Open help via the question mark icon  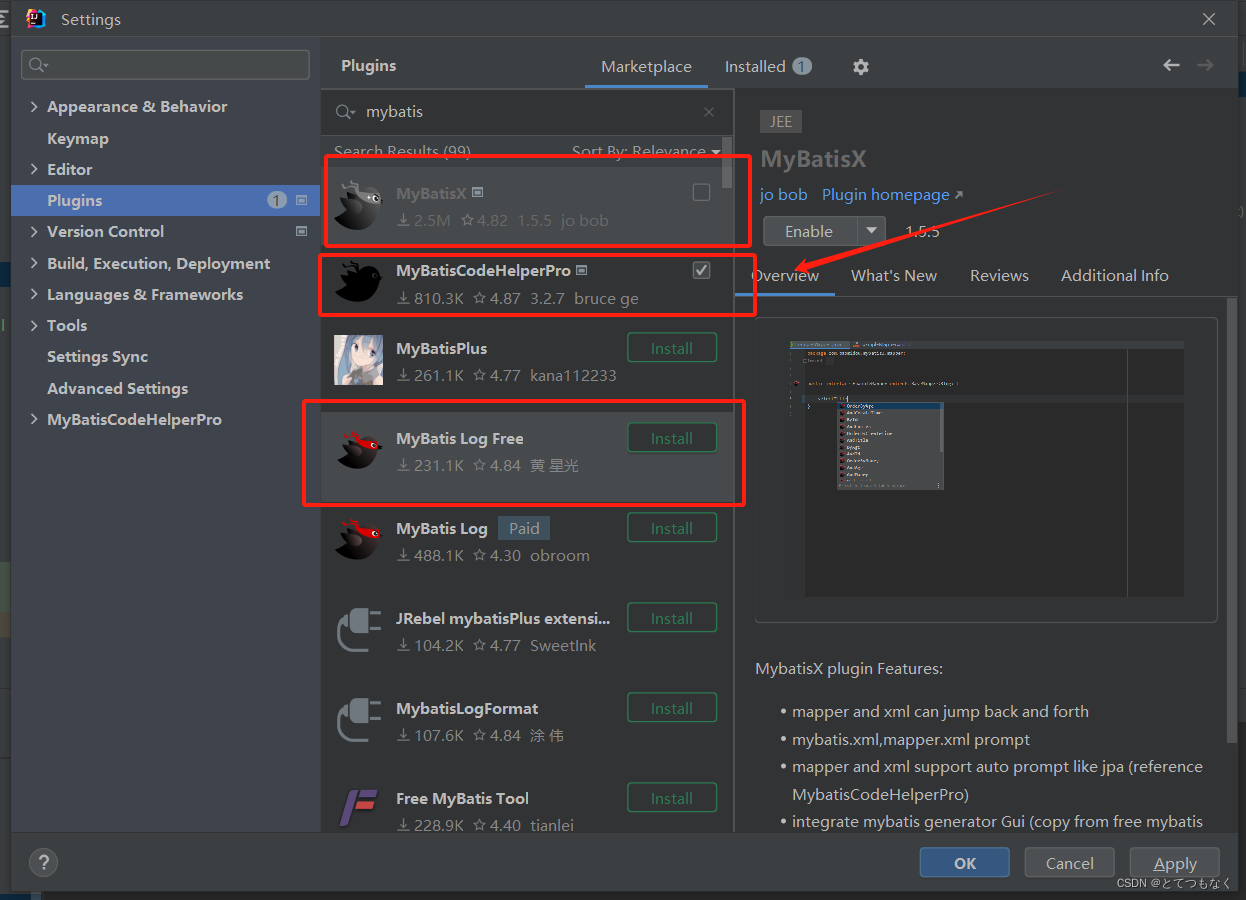43,862
